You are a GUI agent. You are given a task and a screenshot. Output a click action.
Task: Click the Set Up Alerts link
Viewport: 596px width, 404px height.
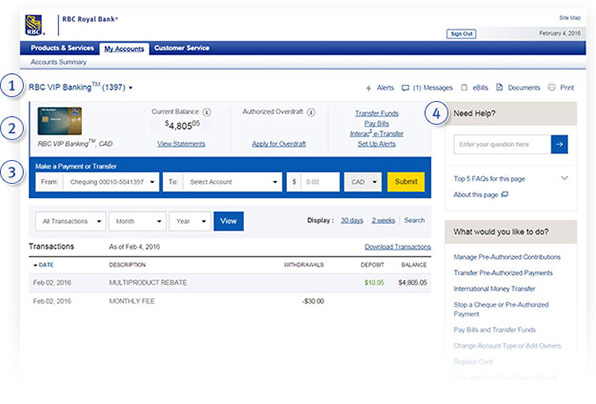pyautogui.click(x=376, y=144)
